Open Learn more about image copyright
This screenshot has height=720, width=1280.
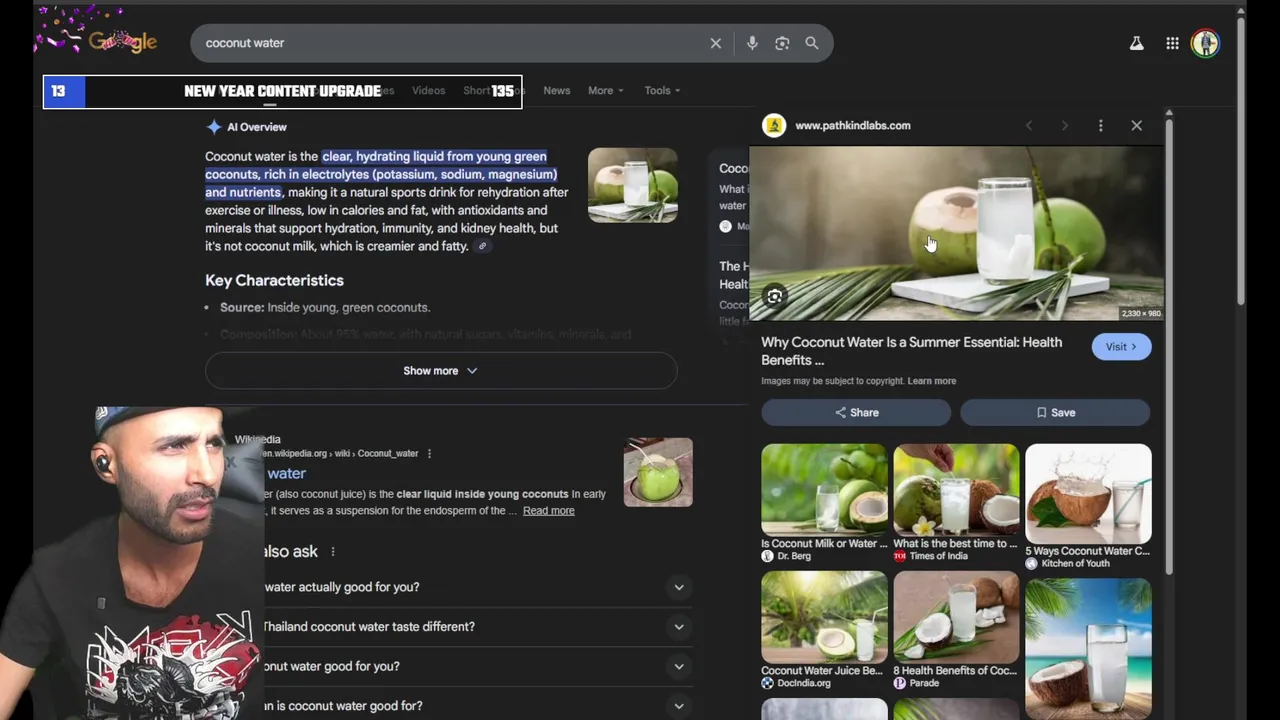click(931, 381)
